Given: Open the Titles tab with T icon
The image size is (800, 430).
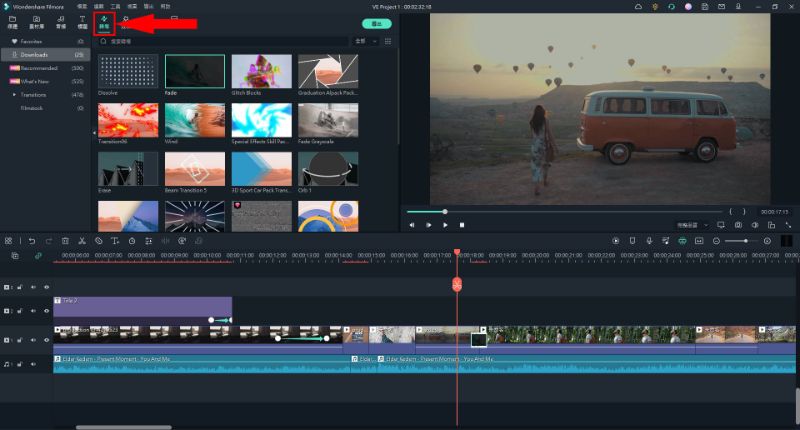Looking at the screenshot, I should click(82, 21).
